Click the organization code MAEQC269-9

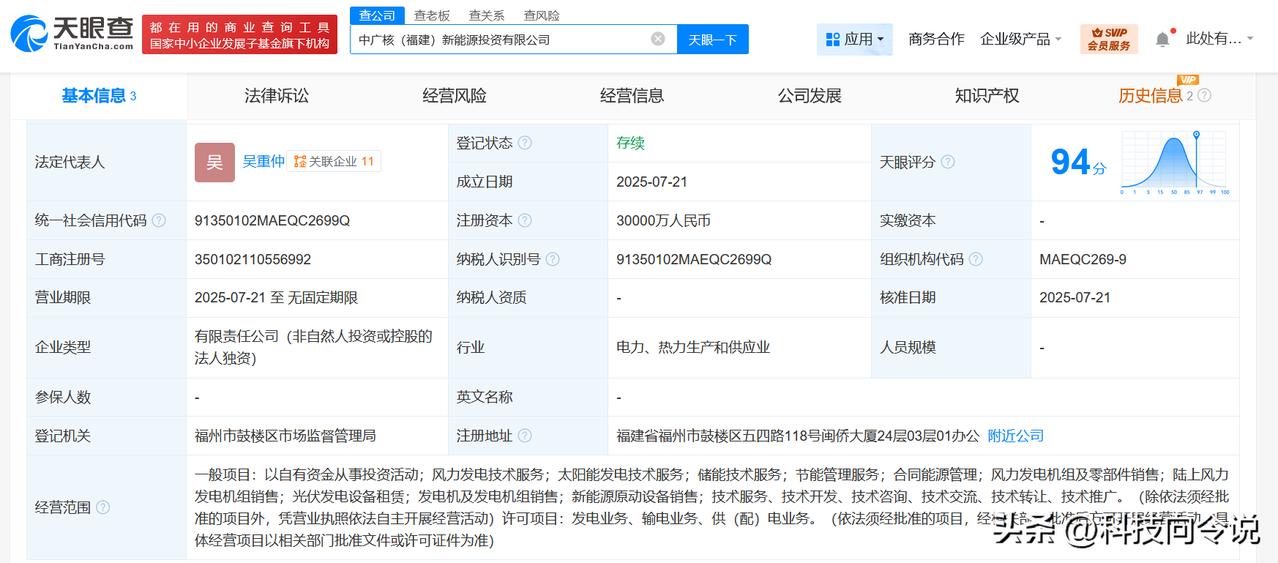coord(1083,259)
